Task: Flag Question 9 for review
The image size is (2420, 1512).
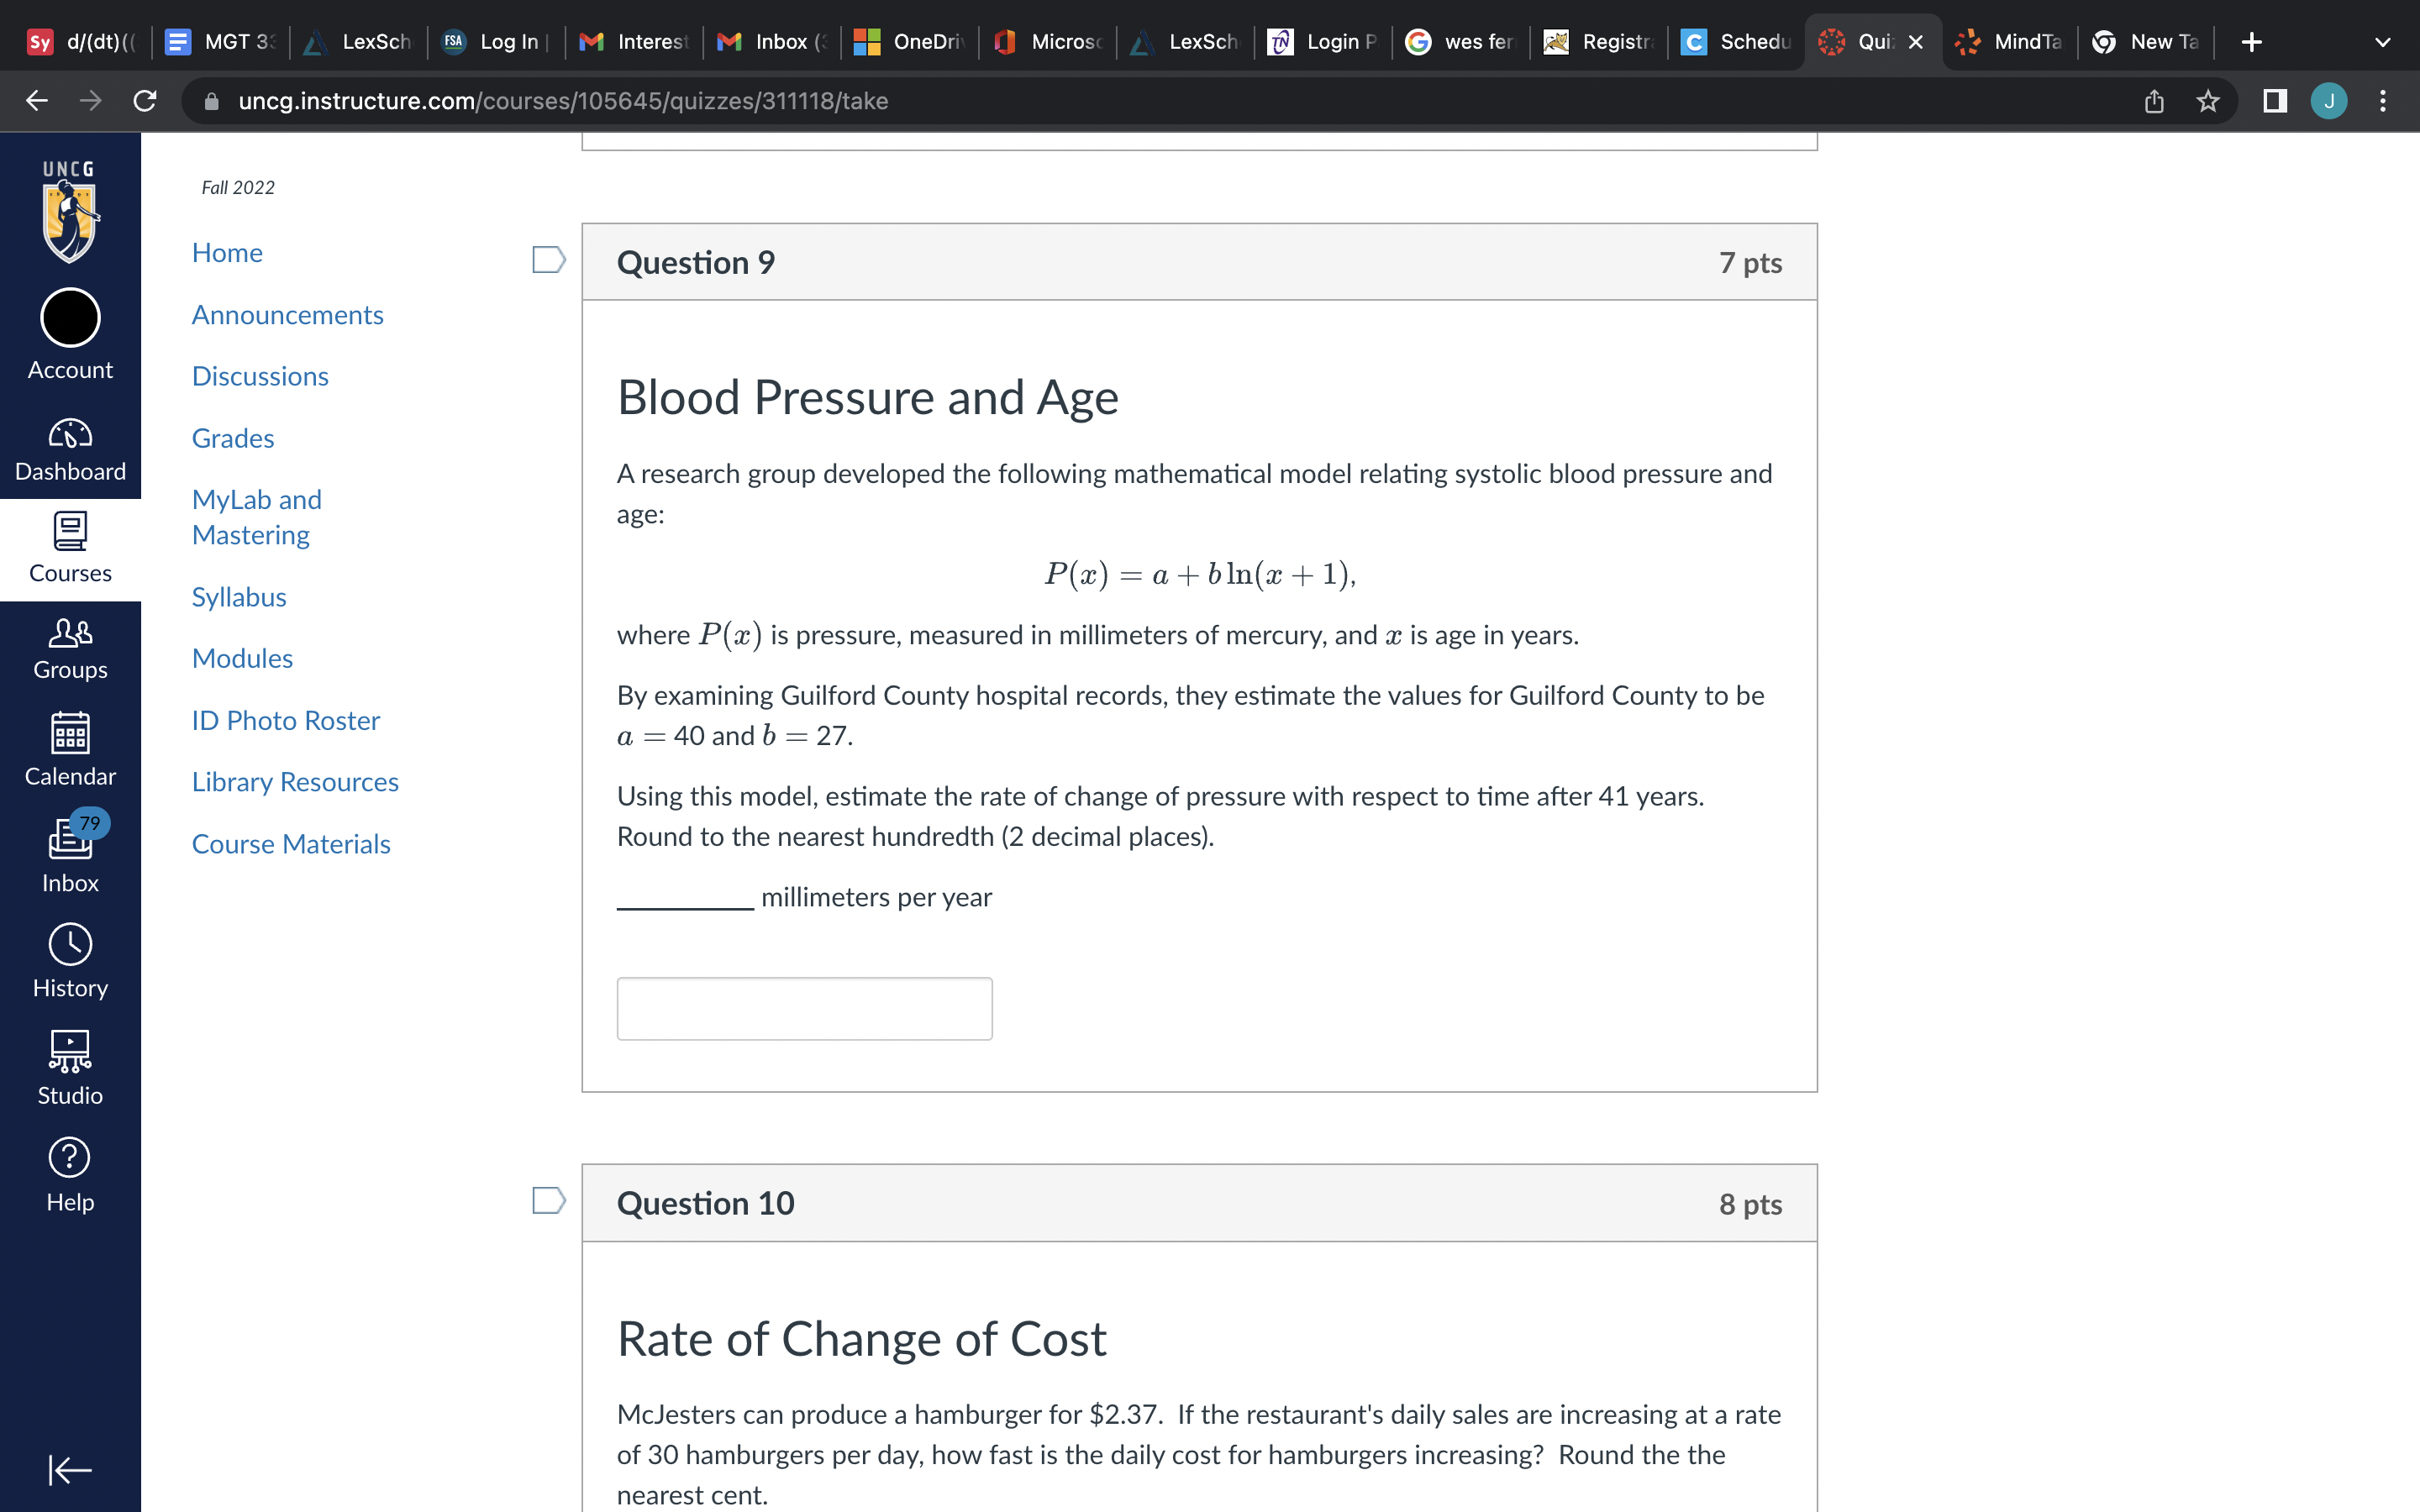Action: tap(548, 260)
